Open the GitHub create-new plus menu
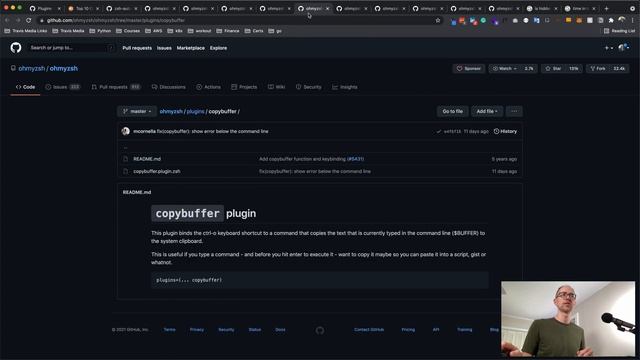The height and width of the screenshot is (360, 640). pyautogui.click(x=609, y=48)
